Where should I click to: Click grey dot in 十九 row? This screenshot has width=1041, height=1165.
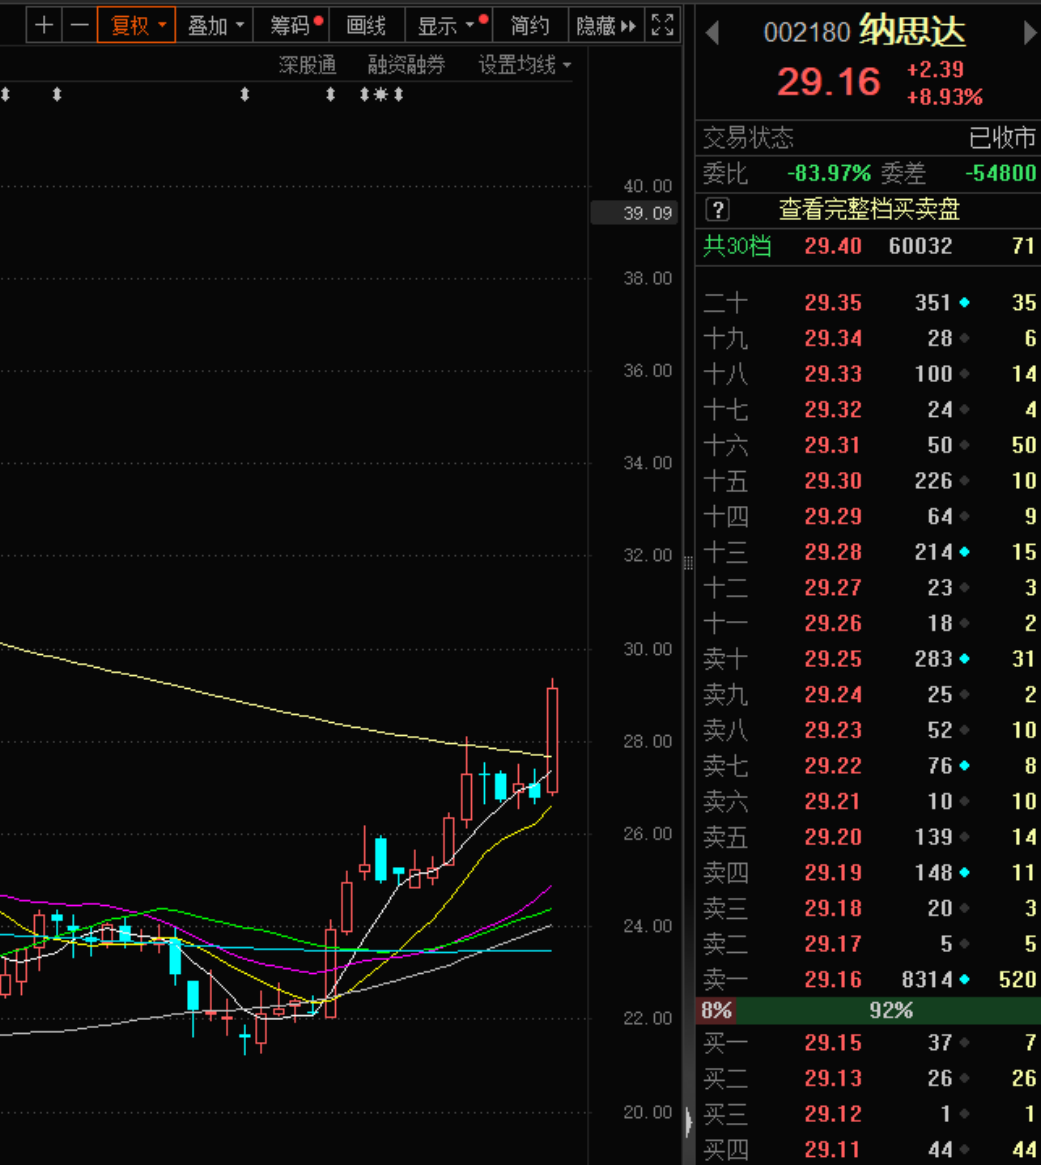pos(964,338)
